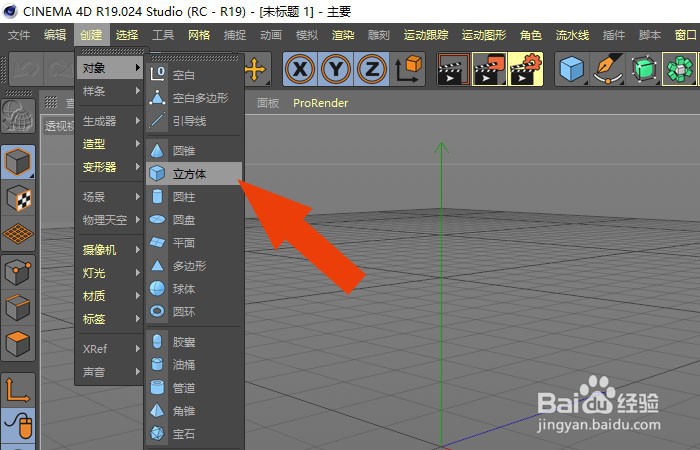
Task: Open the 动画 menu
Action: [271, 35]
